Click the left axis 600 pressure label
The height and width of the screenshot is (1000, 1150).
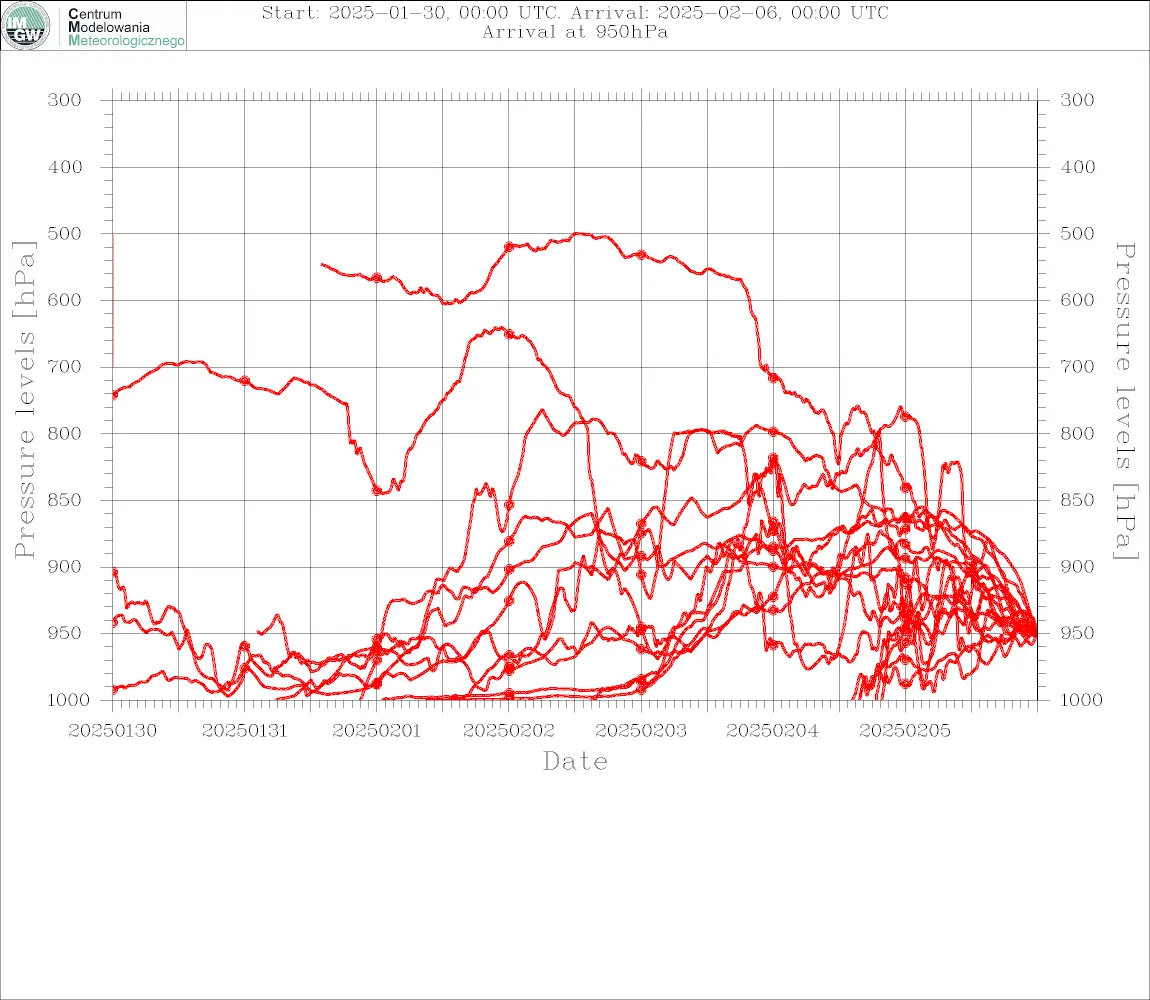coord(65,300)
